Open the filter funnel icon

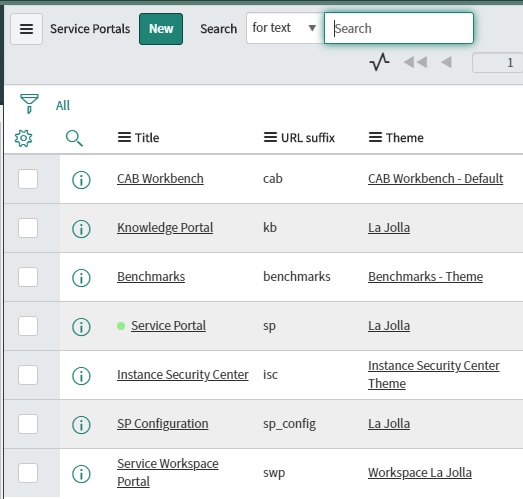click(29, 104)
